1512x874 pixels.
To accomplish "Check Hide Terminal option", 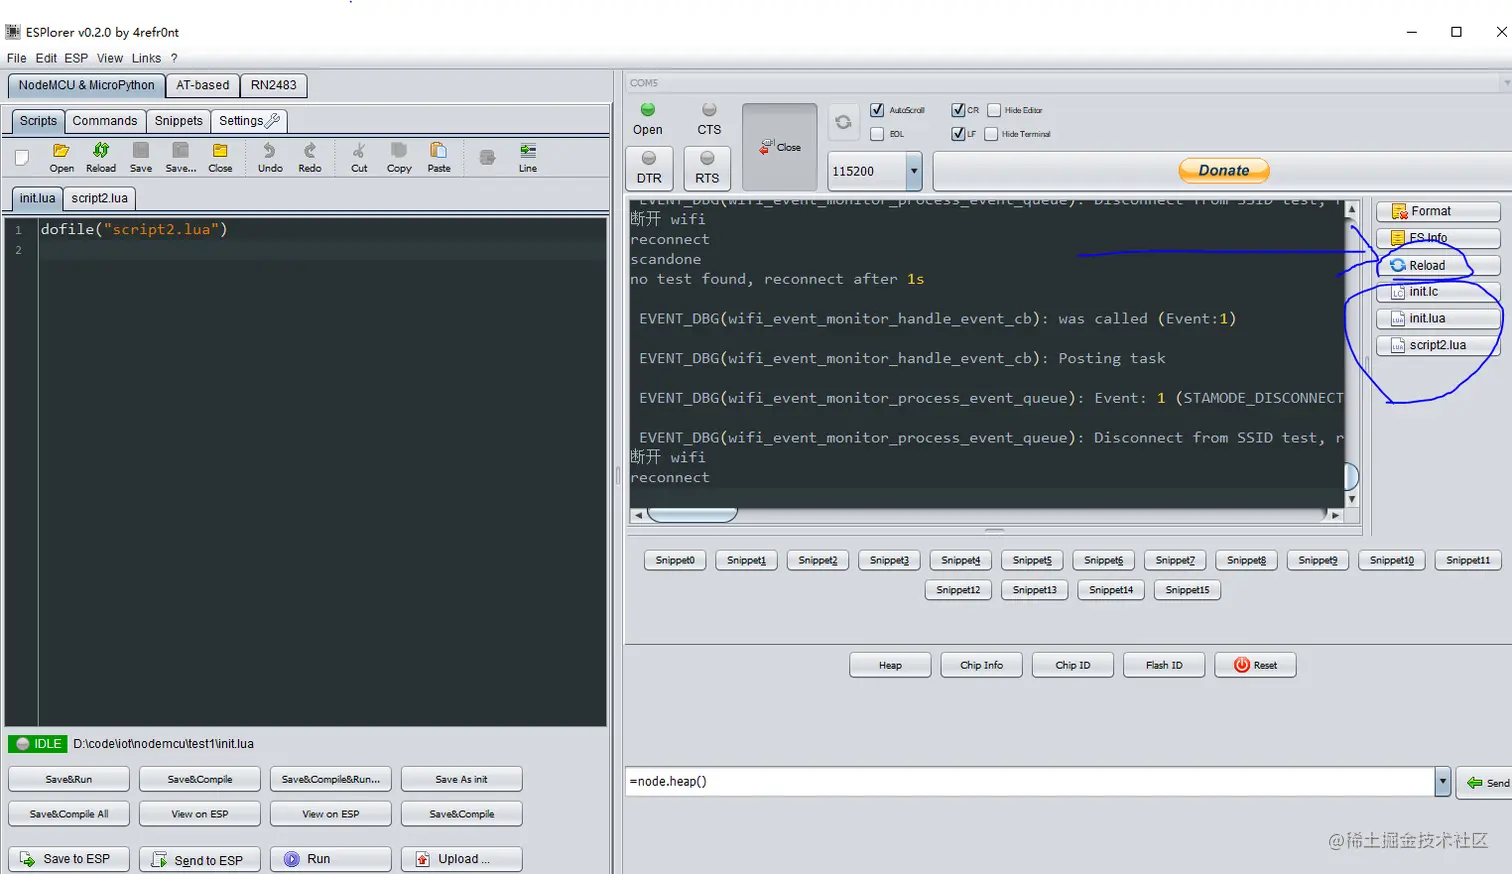I will (x=992, y=134).
